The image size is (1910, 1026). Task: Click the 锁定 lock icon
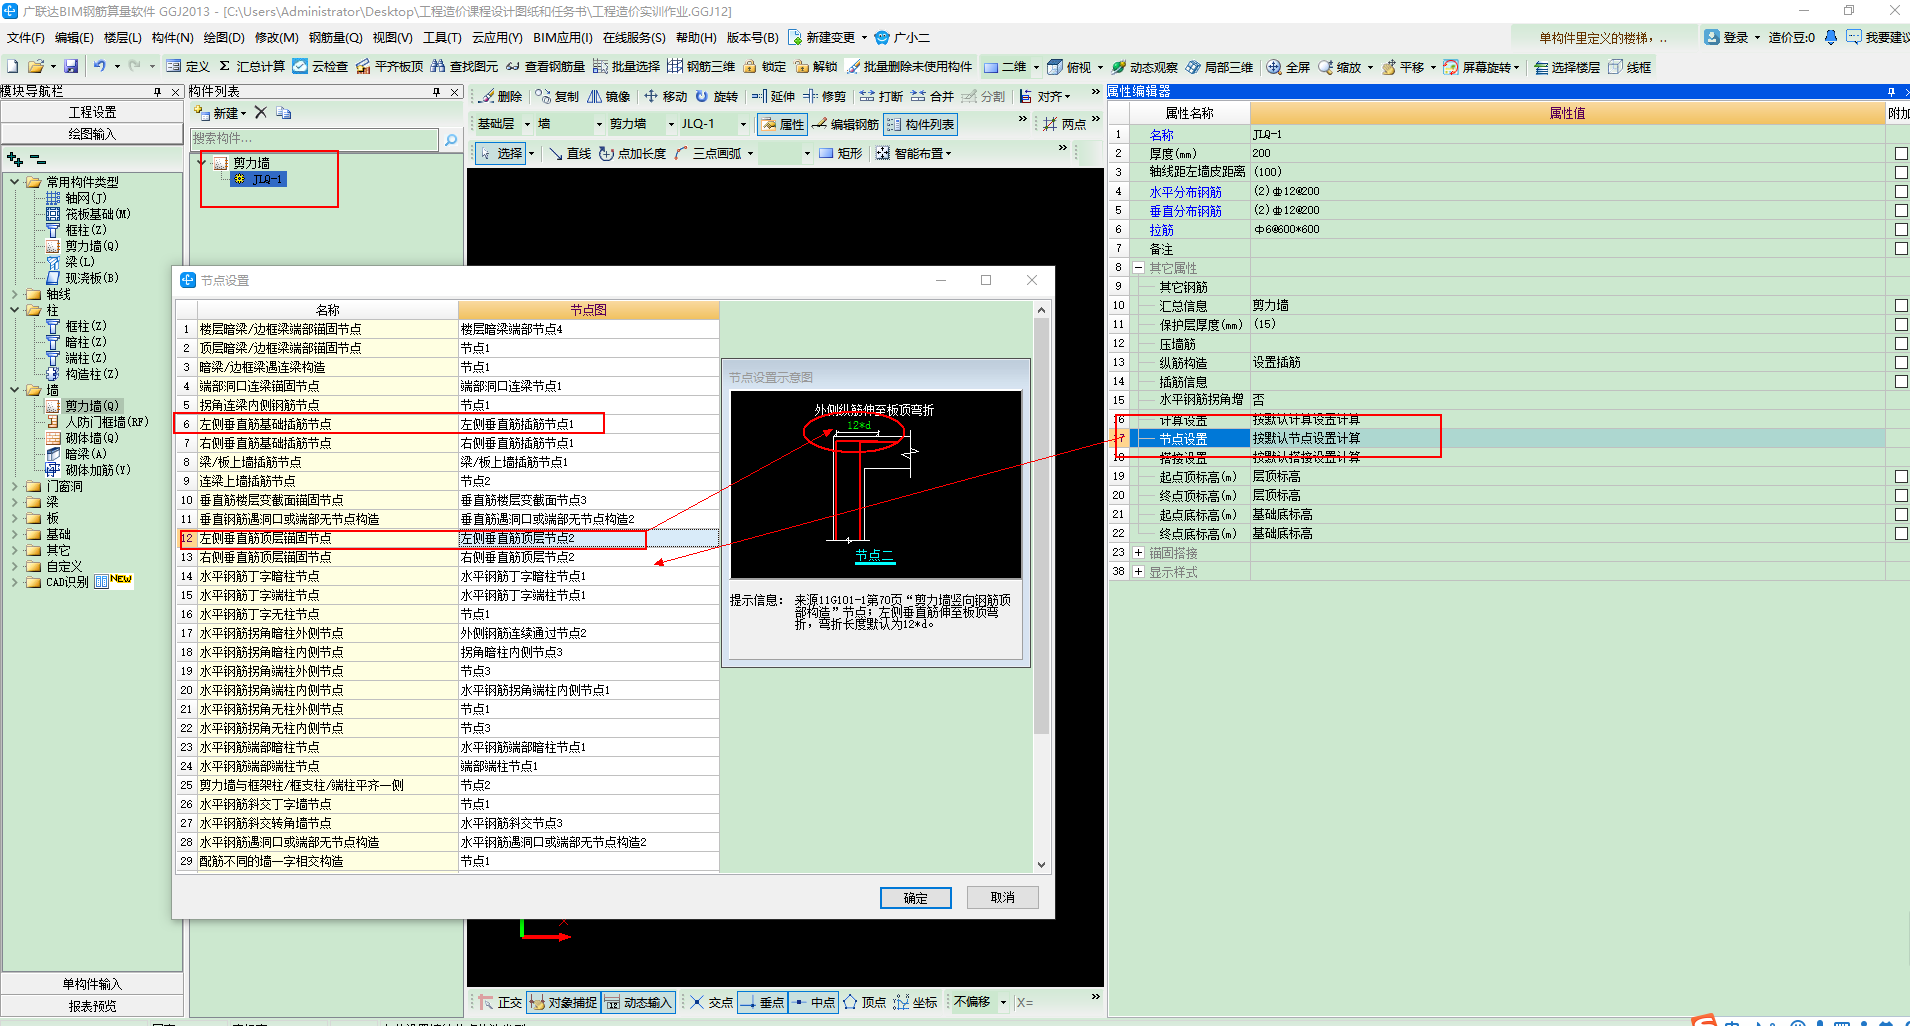pyautogui.click(x=764, y=66)
